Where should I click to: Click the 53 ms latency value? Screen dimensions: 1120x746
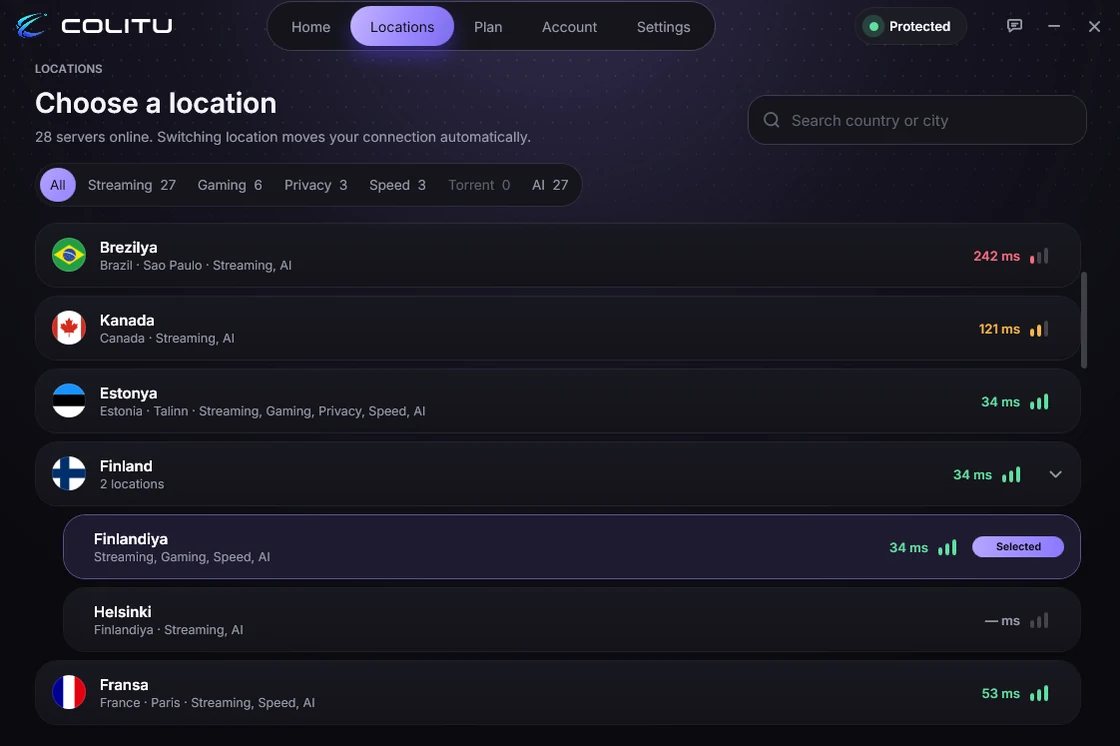tap(1001, 693)
